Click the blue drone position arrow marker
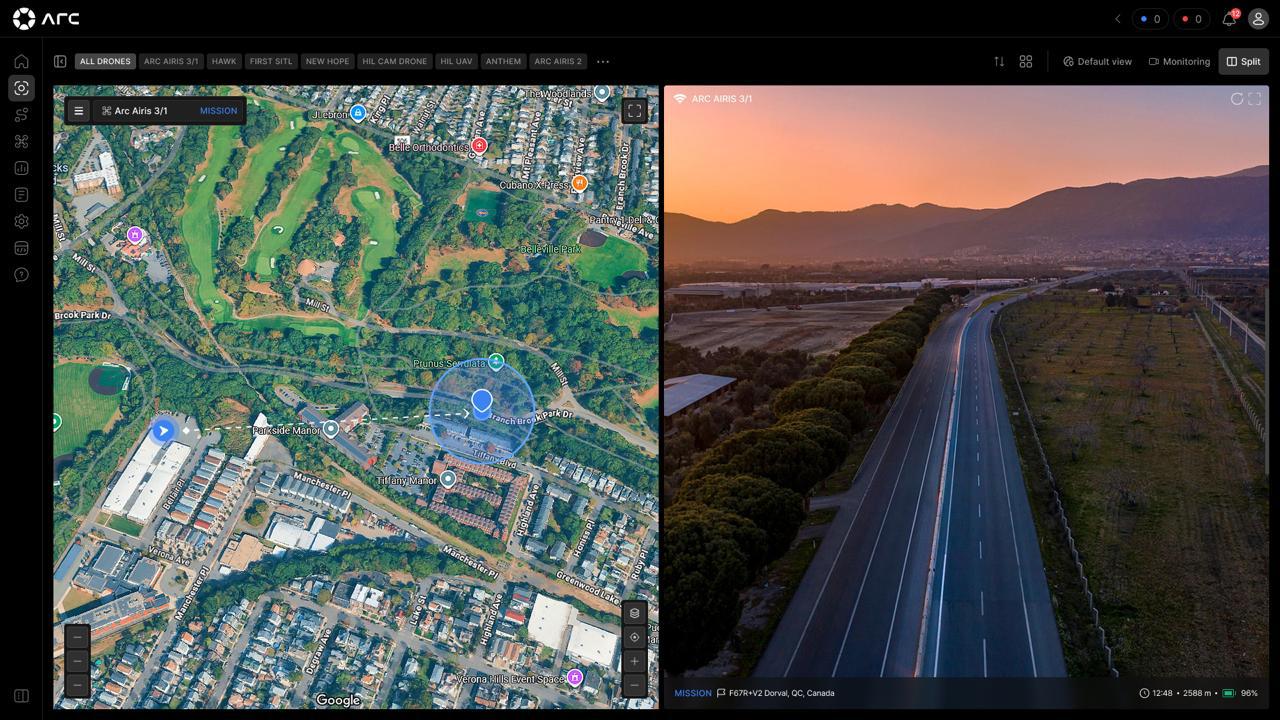Viewport: 1280px width, 720px height. pyautogui.click(x=163, y=431)
